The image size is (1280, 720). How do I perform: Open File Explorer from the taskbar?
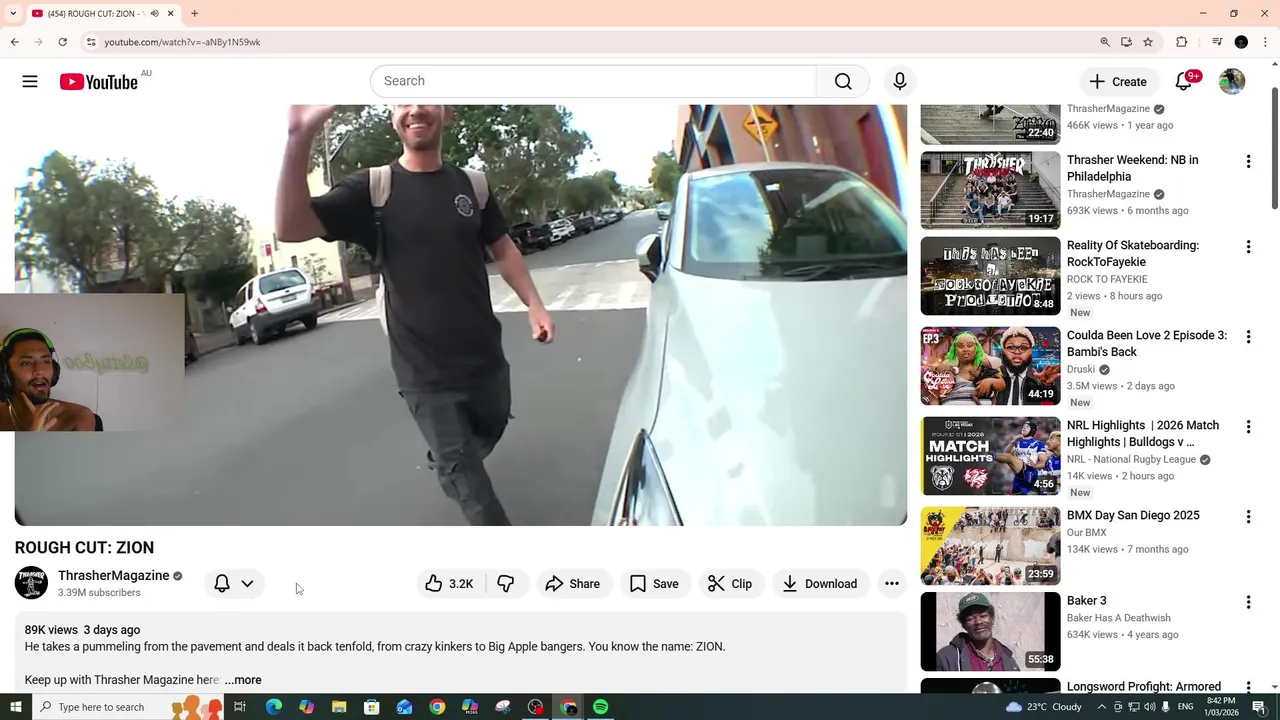339,707
